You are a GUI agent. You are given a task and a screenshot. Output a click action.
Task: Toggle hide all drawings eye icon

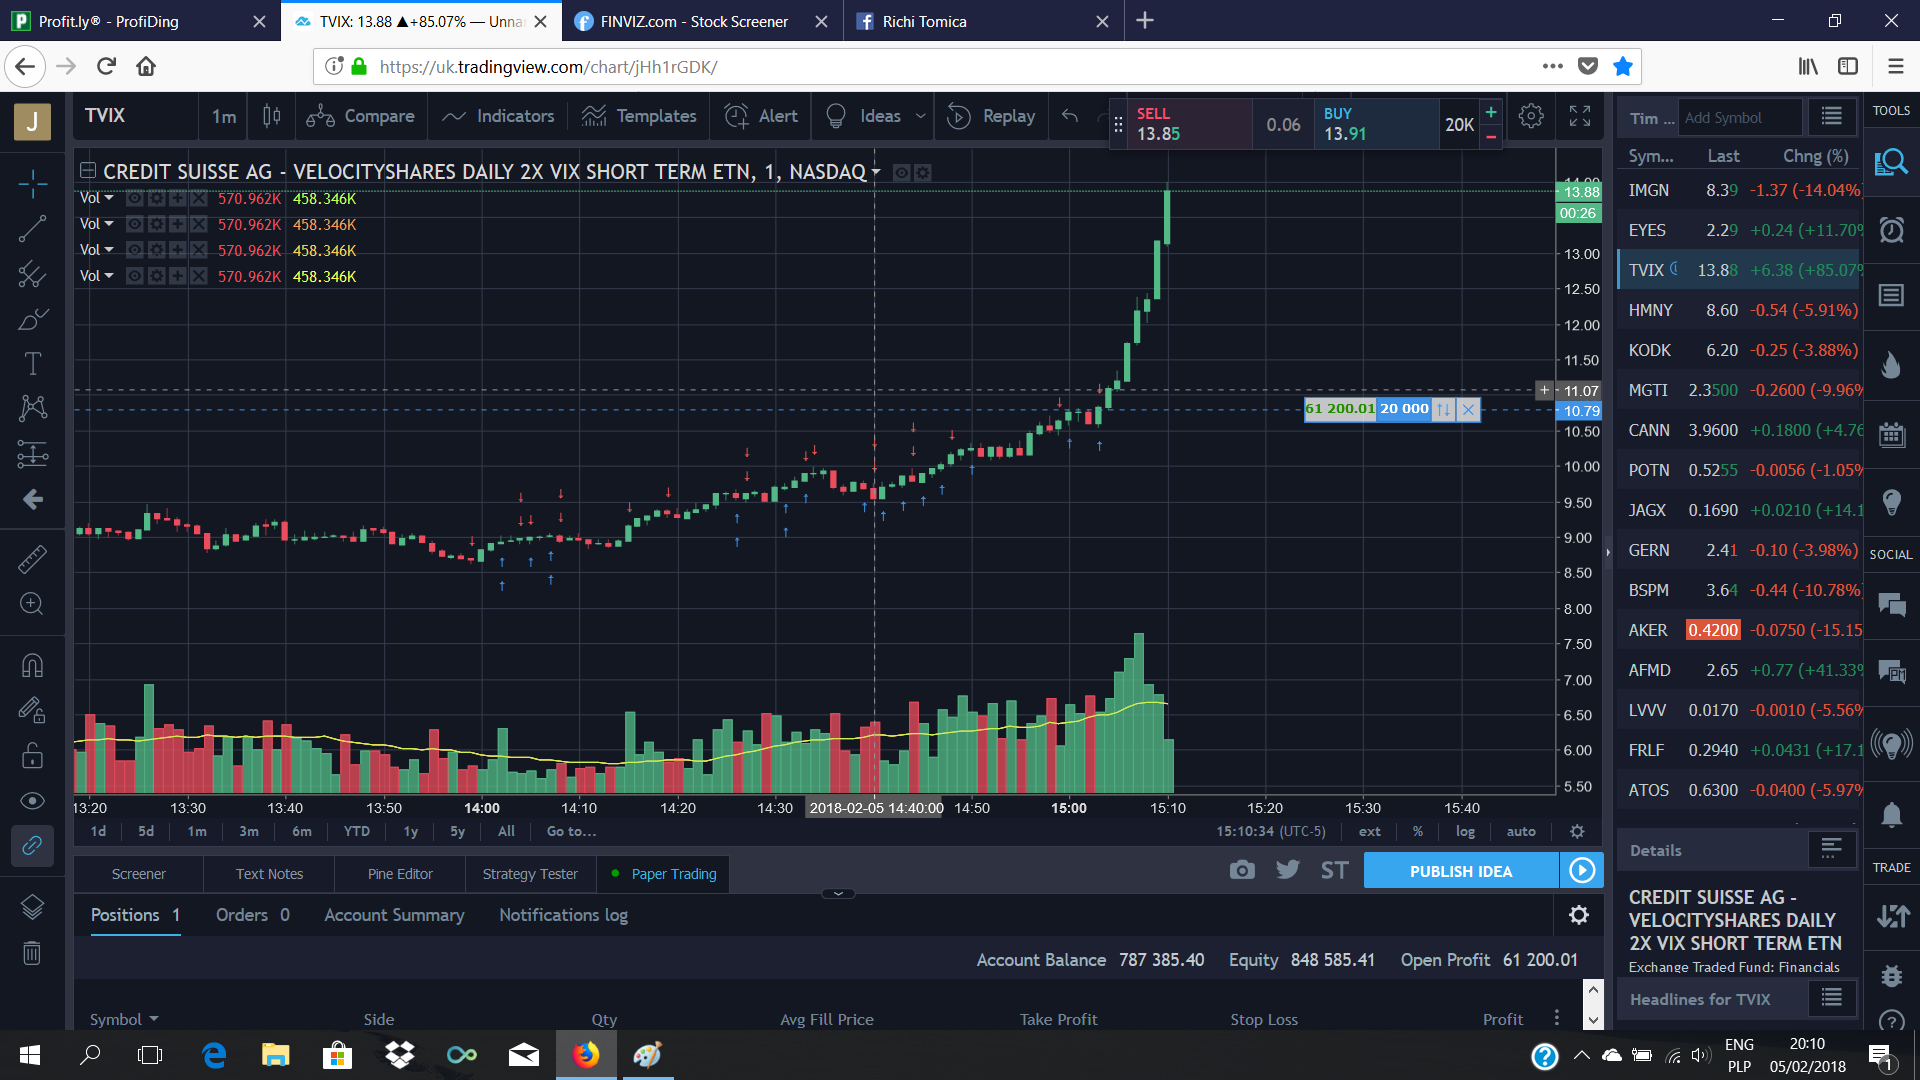[32, 801]
